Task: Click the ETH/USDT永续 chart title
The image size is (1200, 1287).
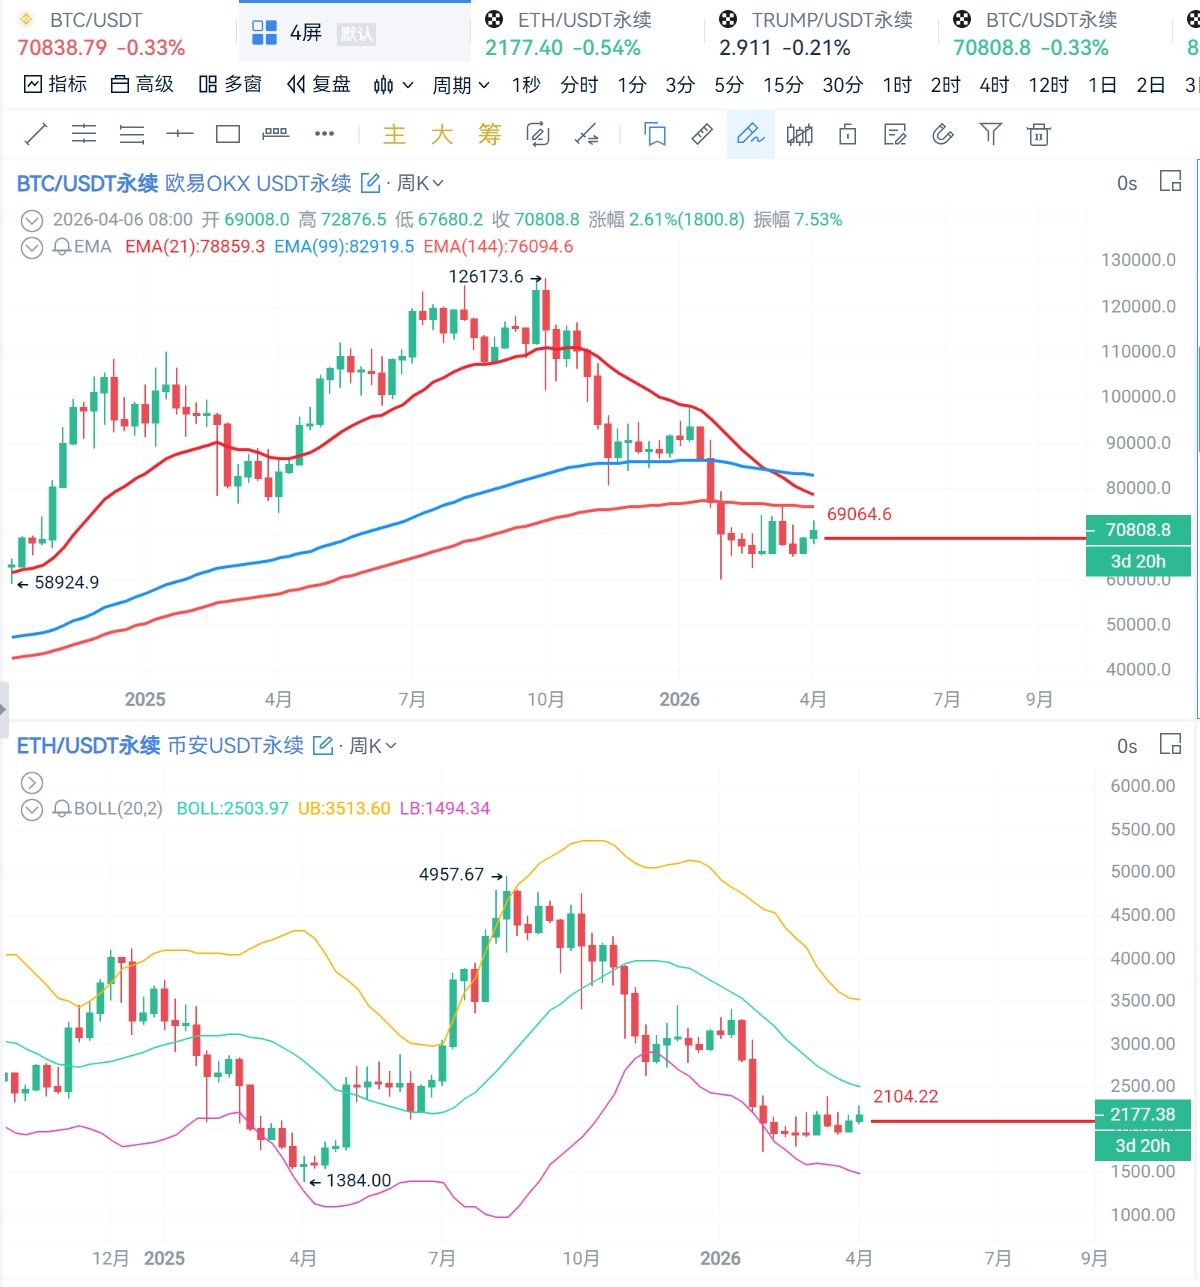Action: pos(88,745)
